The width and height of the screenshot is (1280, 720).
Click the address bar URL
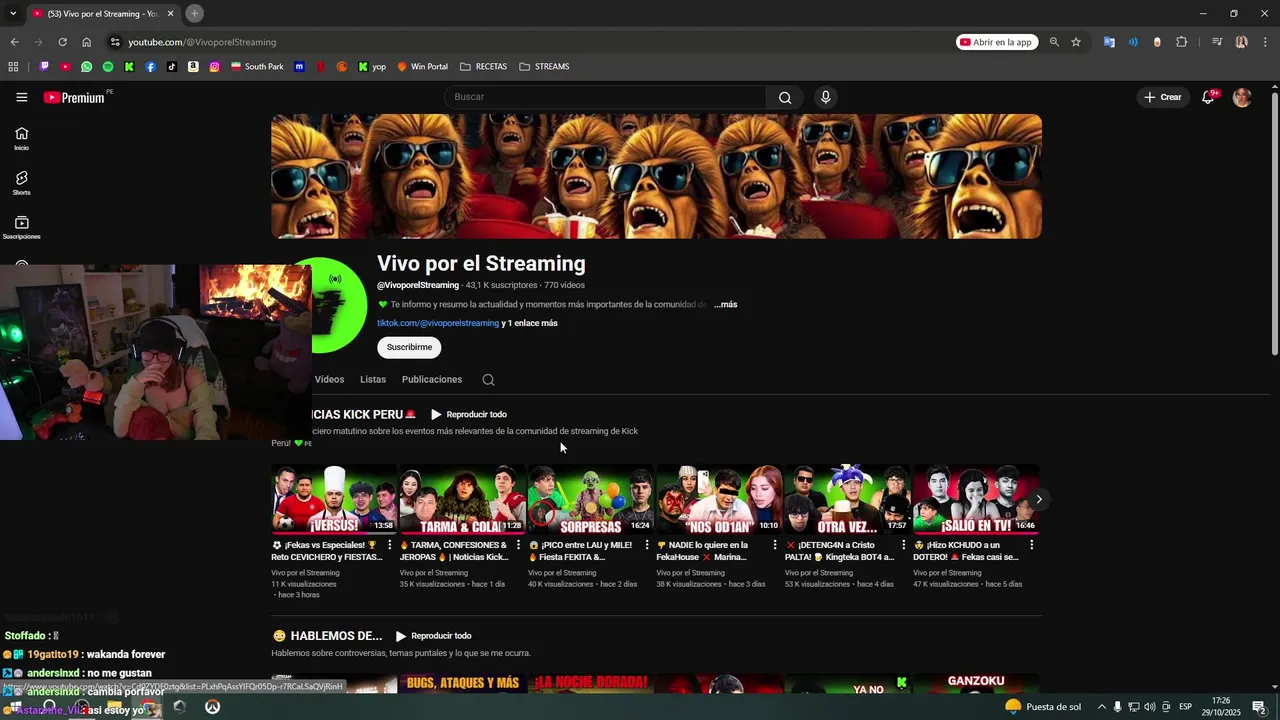202,42
